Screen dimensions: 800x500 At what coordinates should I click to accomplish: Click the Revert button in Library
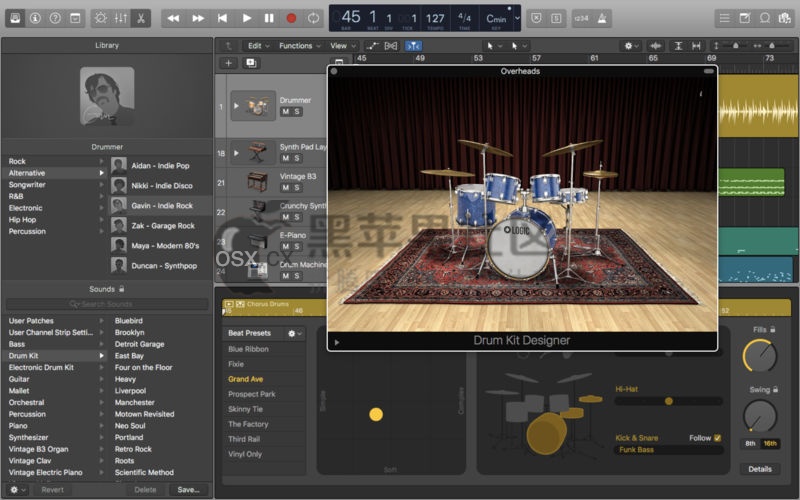(x=53, y=490)
